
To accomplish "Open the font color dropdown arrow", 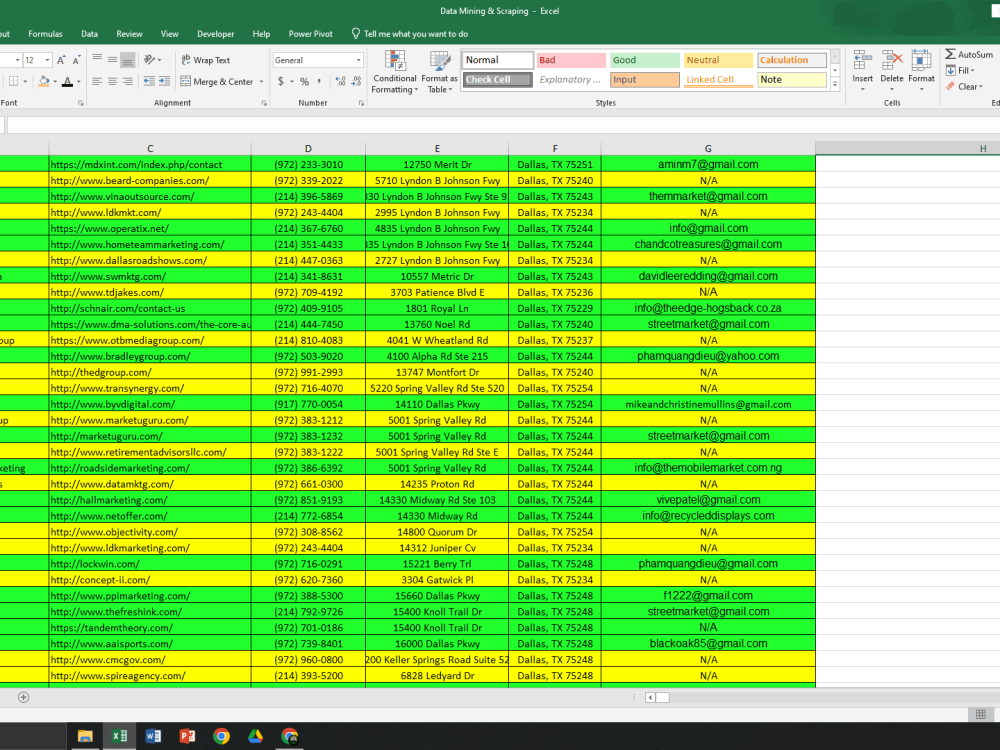I will tap(78, 82).
